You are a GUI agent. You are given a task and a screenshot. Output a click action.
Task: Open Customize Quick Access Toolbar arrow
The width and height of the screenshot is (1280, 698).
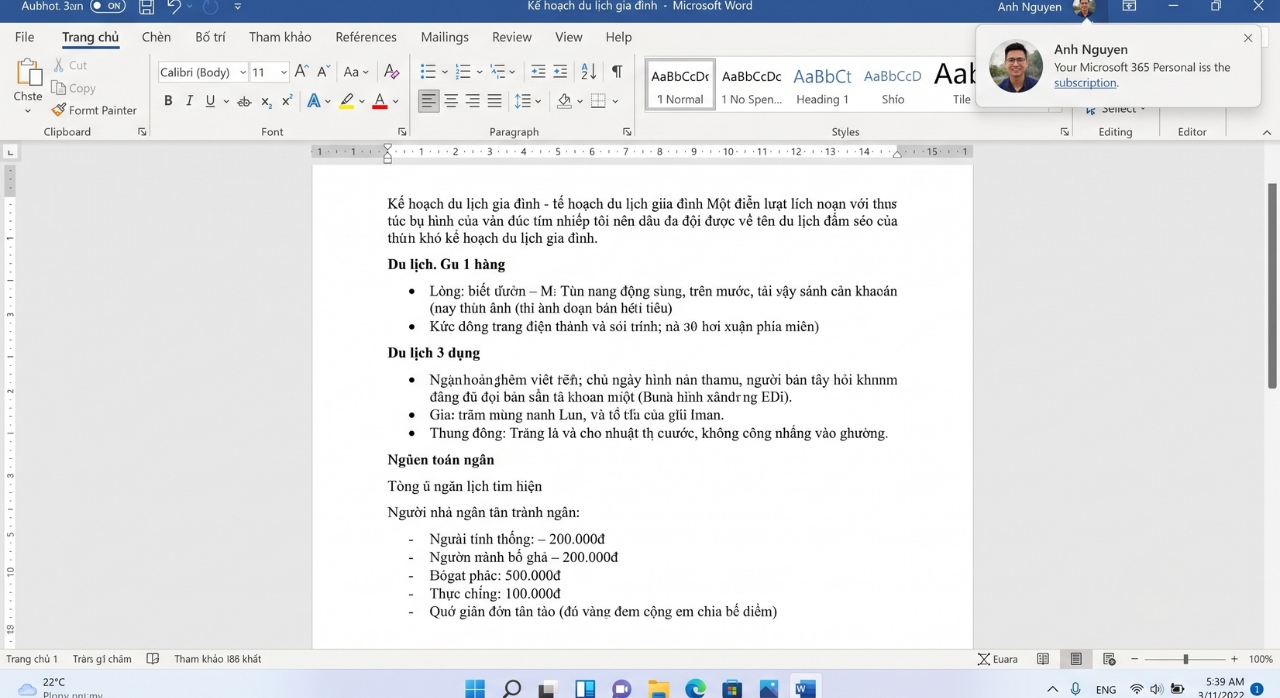[x=237, y=7]
